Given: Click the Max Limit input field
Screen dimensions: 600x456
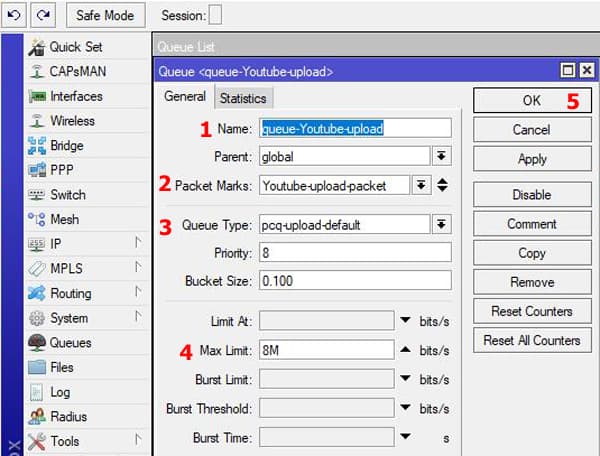Looking at the screenshot, I should [327, 350].
